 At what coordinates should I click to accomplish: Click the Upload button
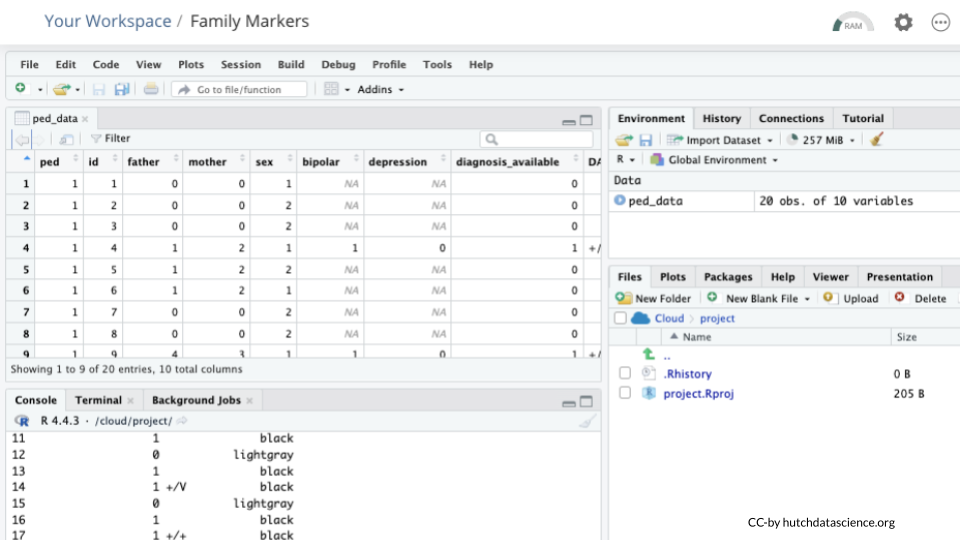(x=851, y=298)
